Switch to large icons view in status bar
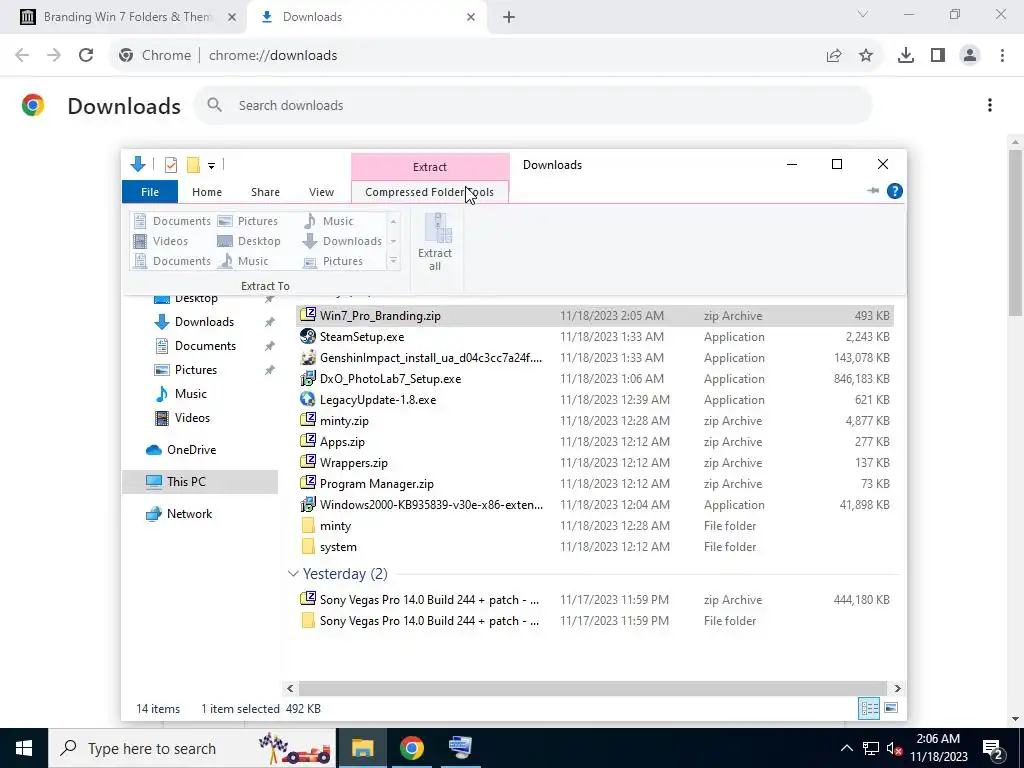This screenshot has width=1024, height=768. pyautogui.click(x=891, y=708)
